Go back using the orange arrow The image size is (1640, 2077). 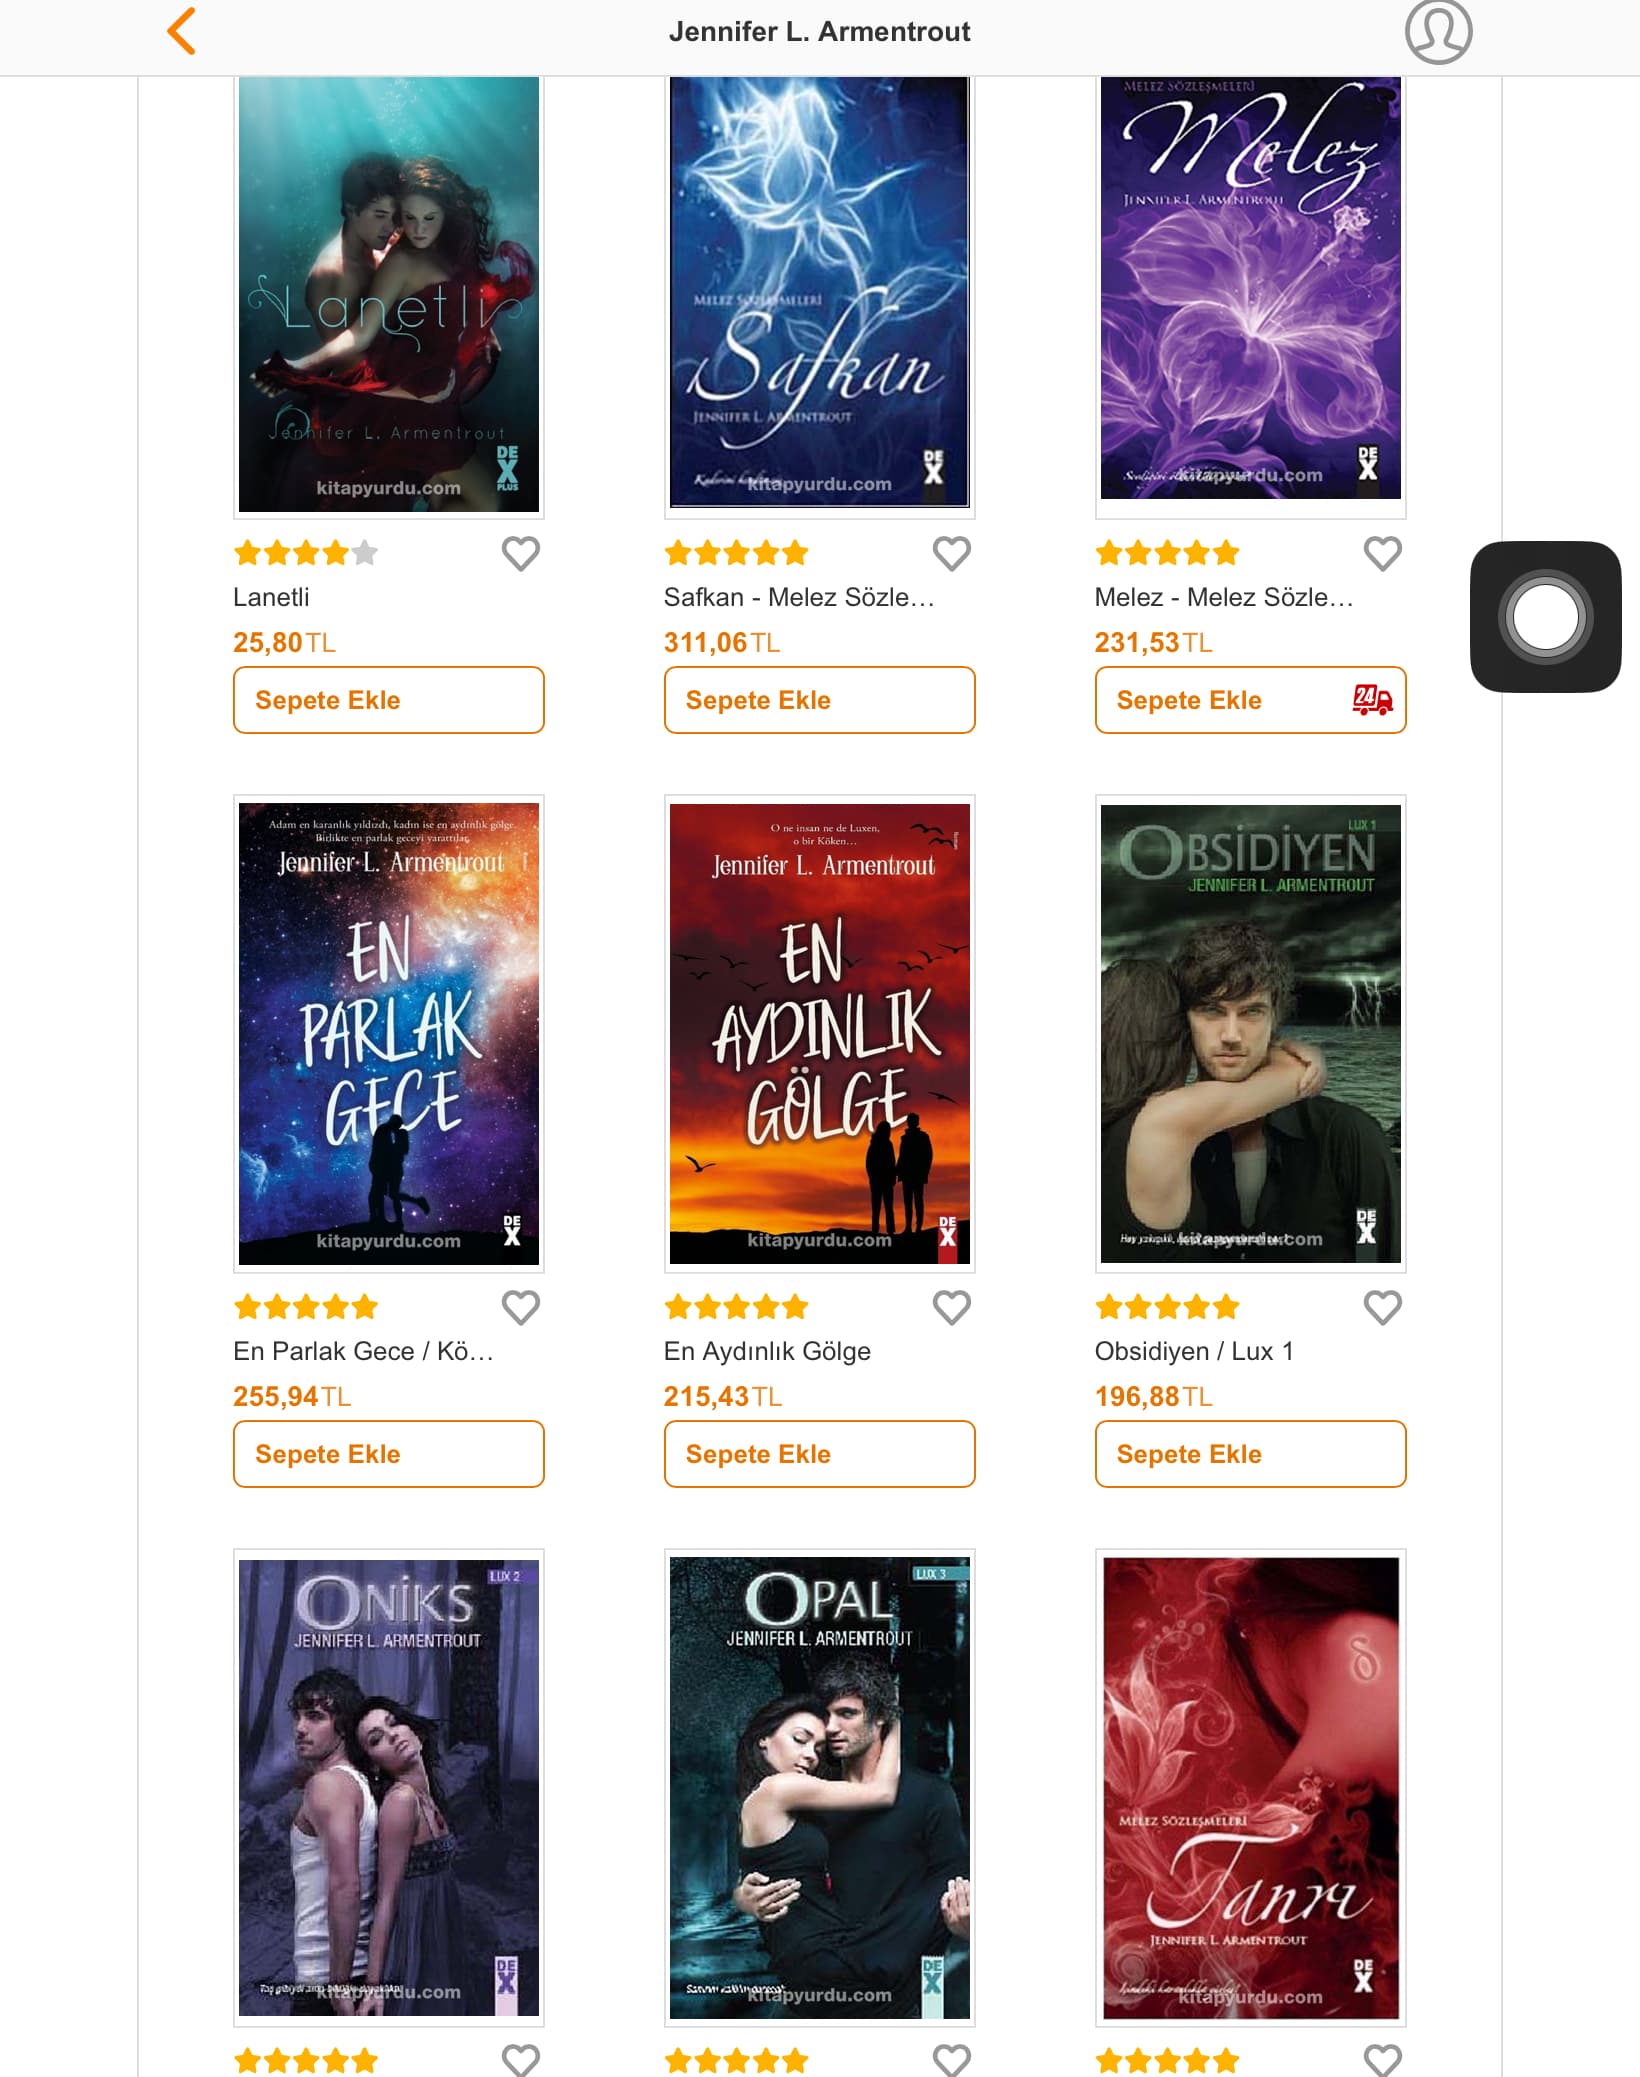(182, 31)
